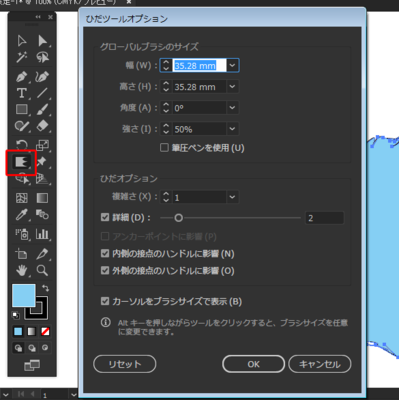This screenshot has height=400, width=399.
Task: Select the Lasso tool
Action: [x=42, y=57]
